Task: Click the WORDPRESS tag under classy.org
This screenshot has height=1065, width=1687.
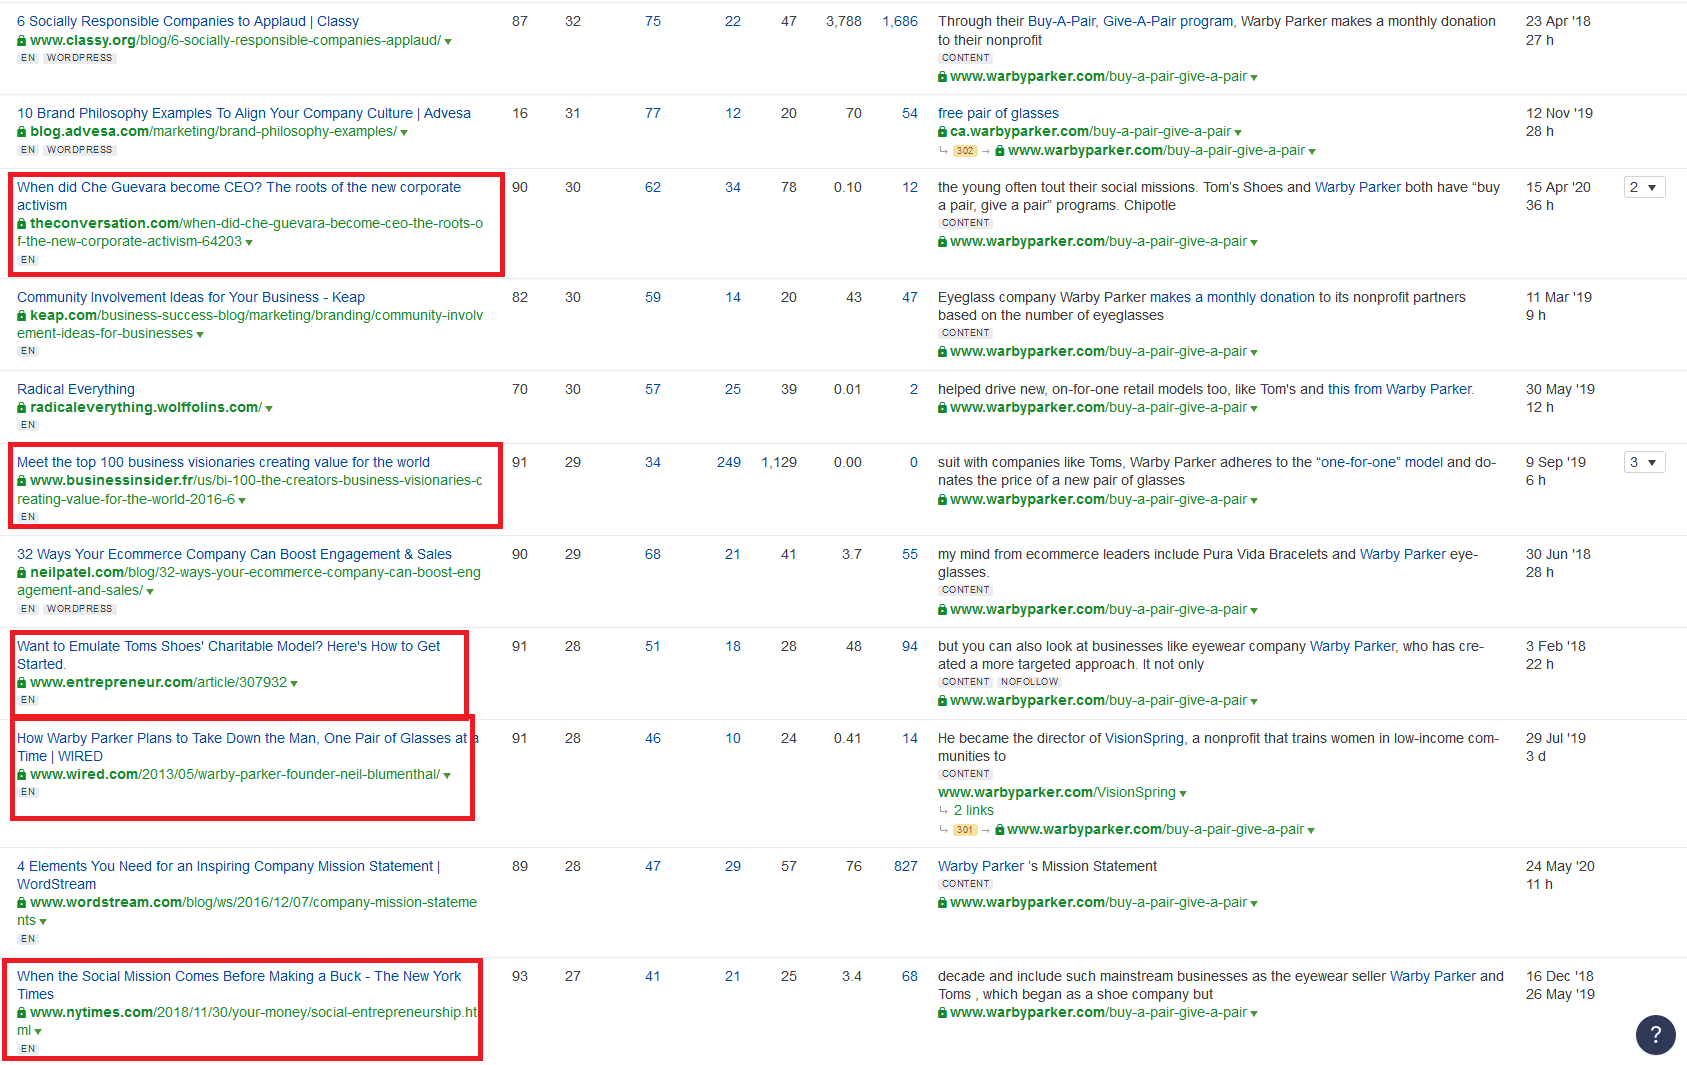Action: click(80, 58)
